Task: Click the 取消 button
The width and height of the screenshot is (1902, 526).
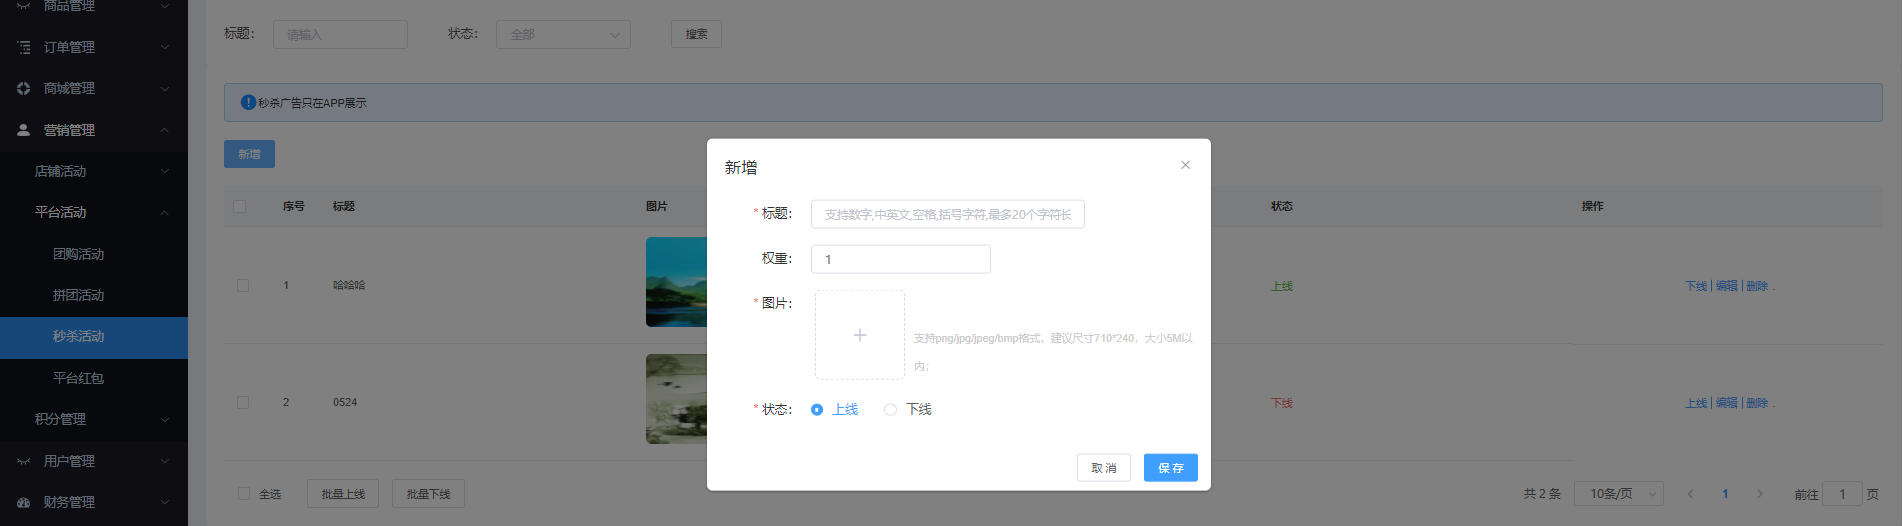Action: pos(1103,468)
